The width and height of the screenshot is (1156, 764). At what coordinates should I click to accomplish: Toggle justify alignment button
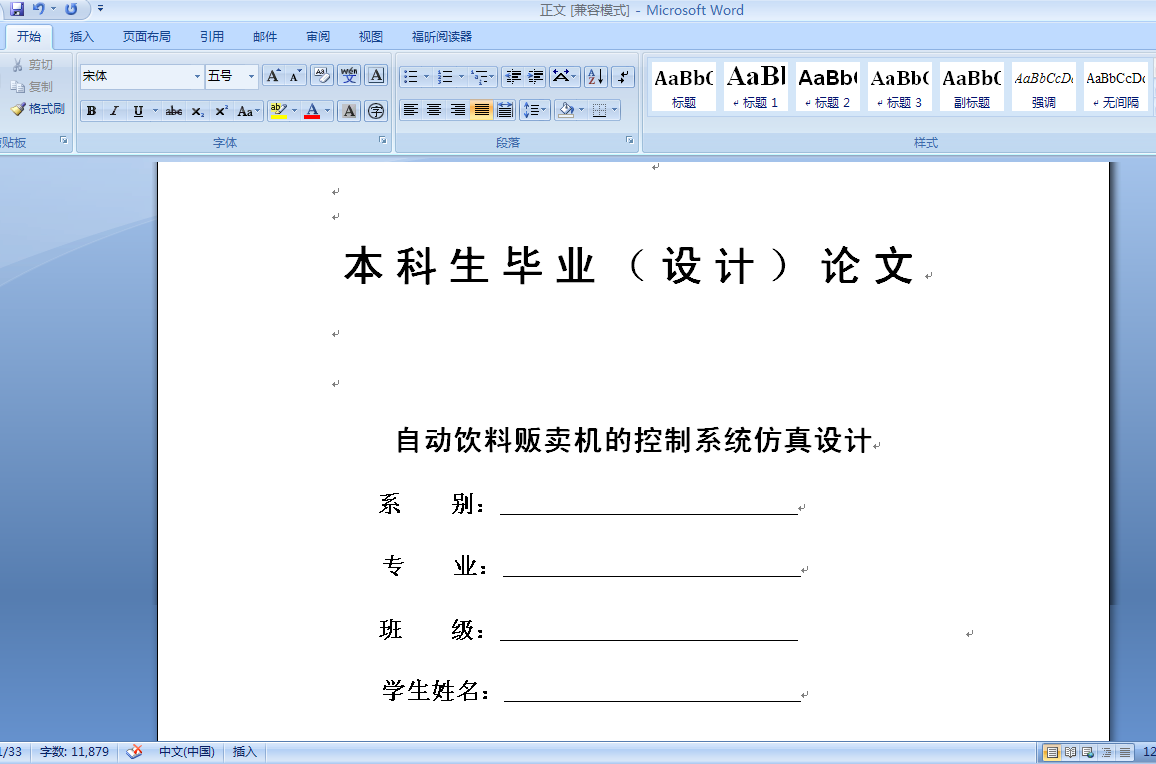481,111
